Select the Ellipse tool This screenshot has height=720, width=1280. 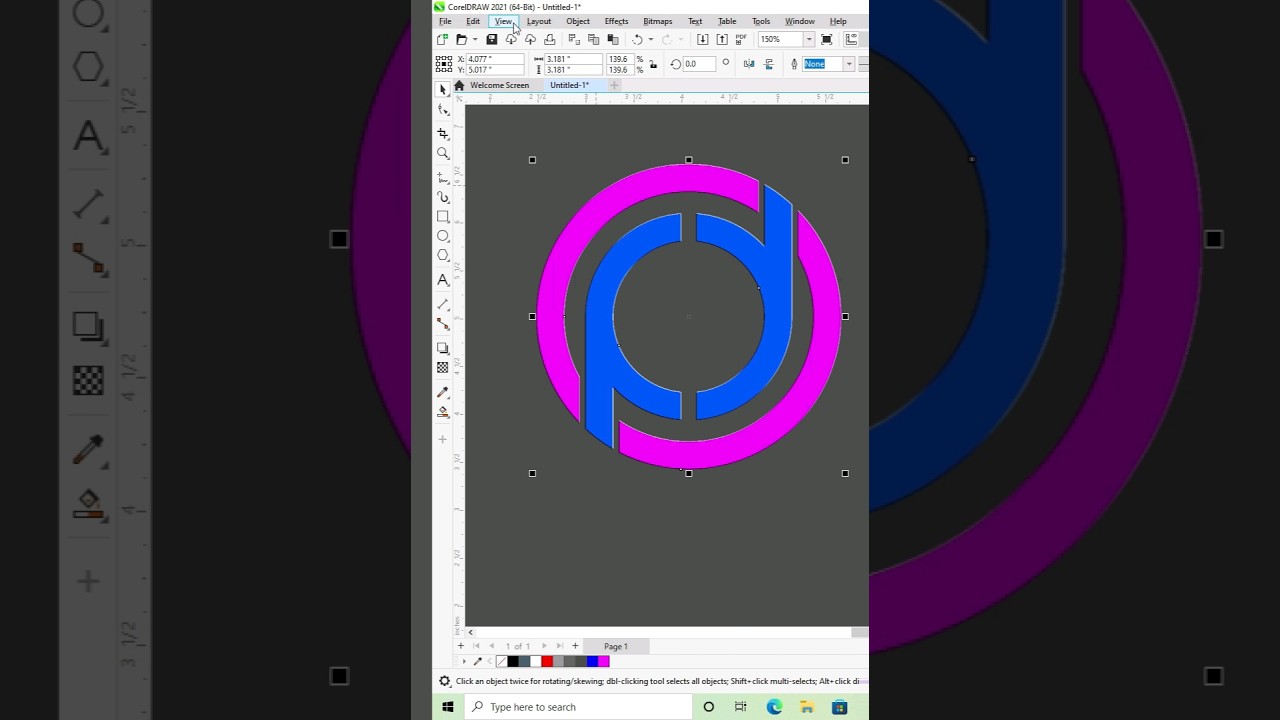click(x=443, y=236)
